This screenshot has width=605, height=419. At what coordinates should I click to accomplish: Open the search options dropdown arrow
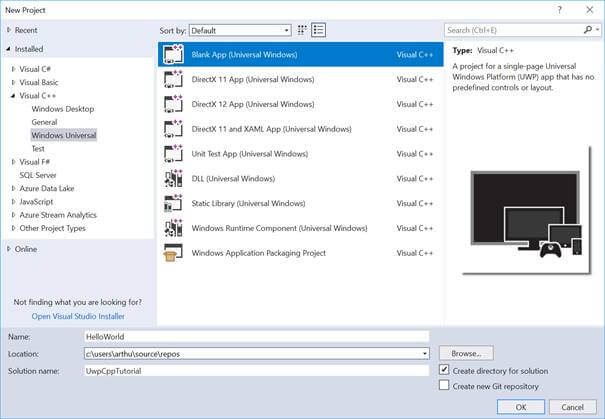coord(597,30)
